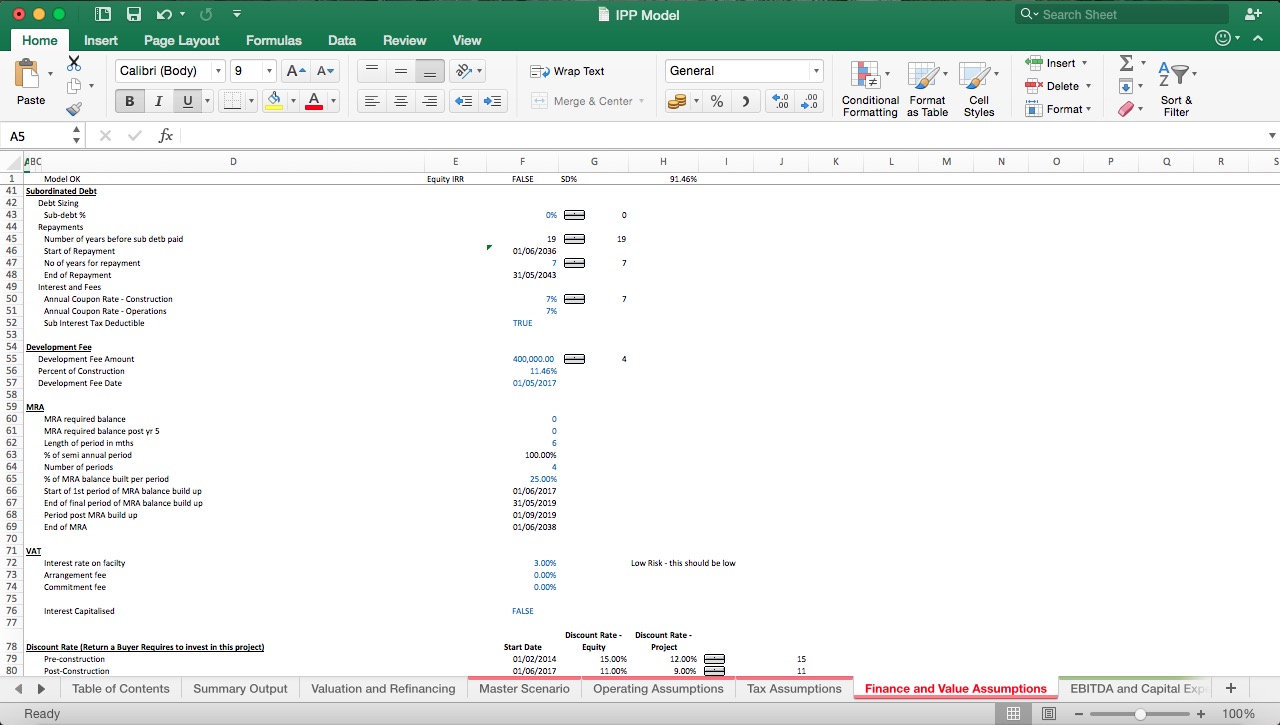Click the Cell Styles icon
The image size is (1280, 725).
(x=979, y=88)
